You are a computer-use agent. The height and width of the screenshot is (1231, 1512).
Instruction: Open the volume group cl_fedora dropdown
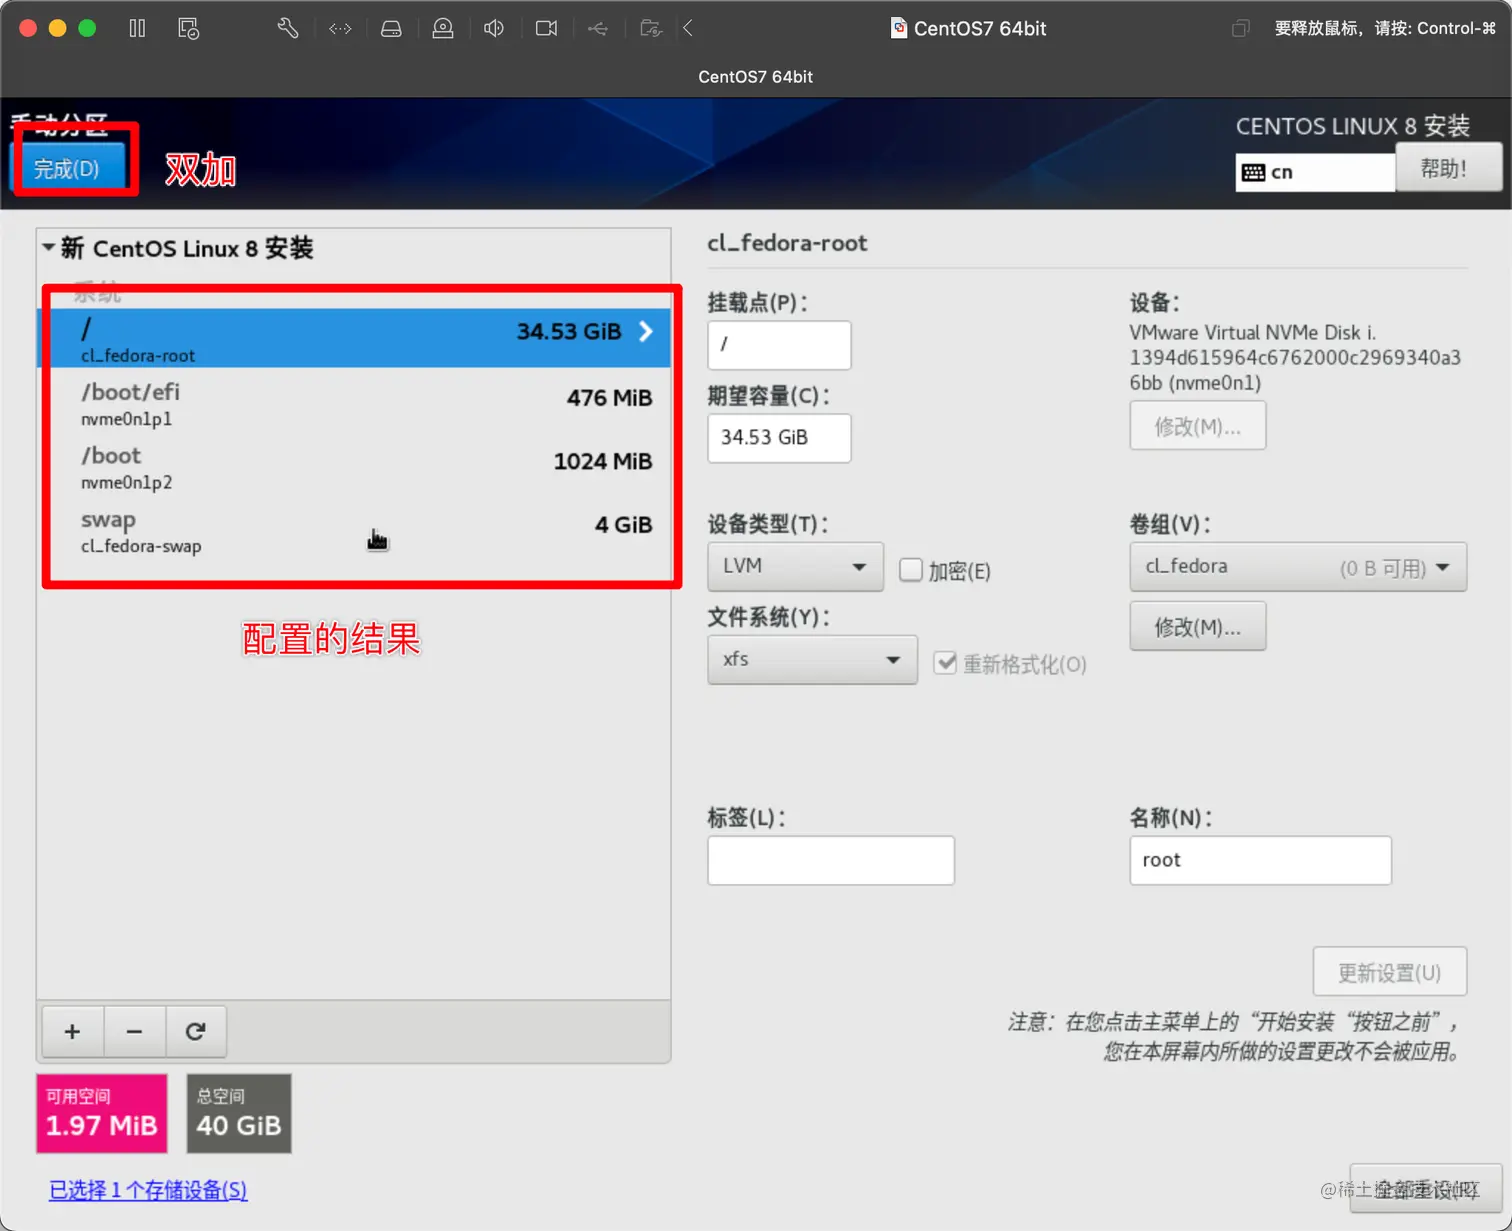click(x=1298, y=567)
